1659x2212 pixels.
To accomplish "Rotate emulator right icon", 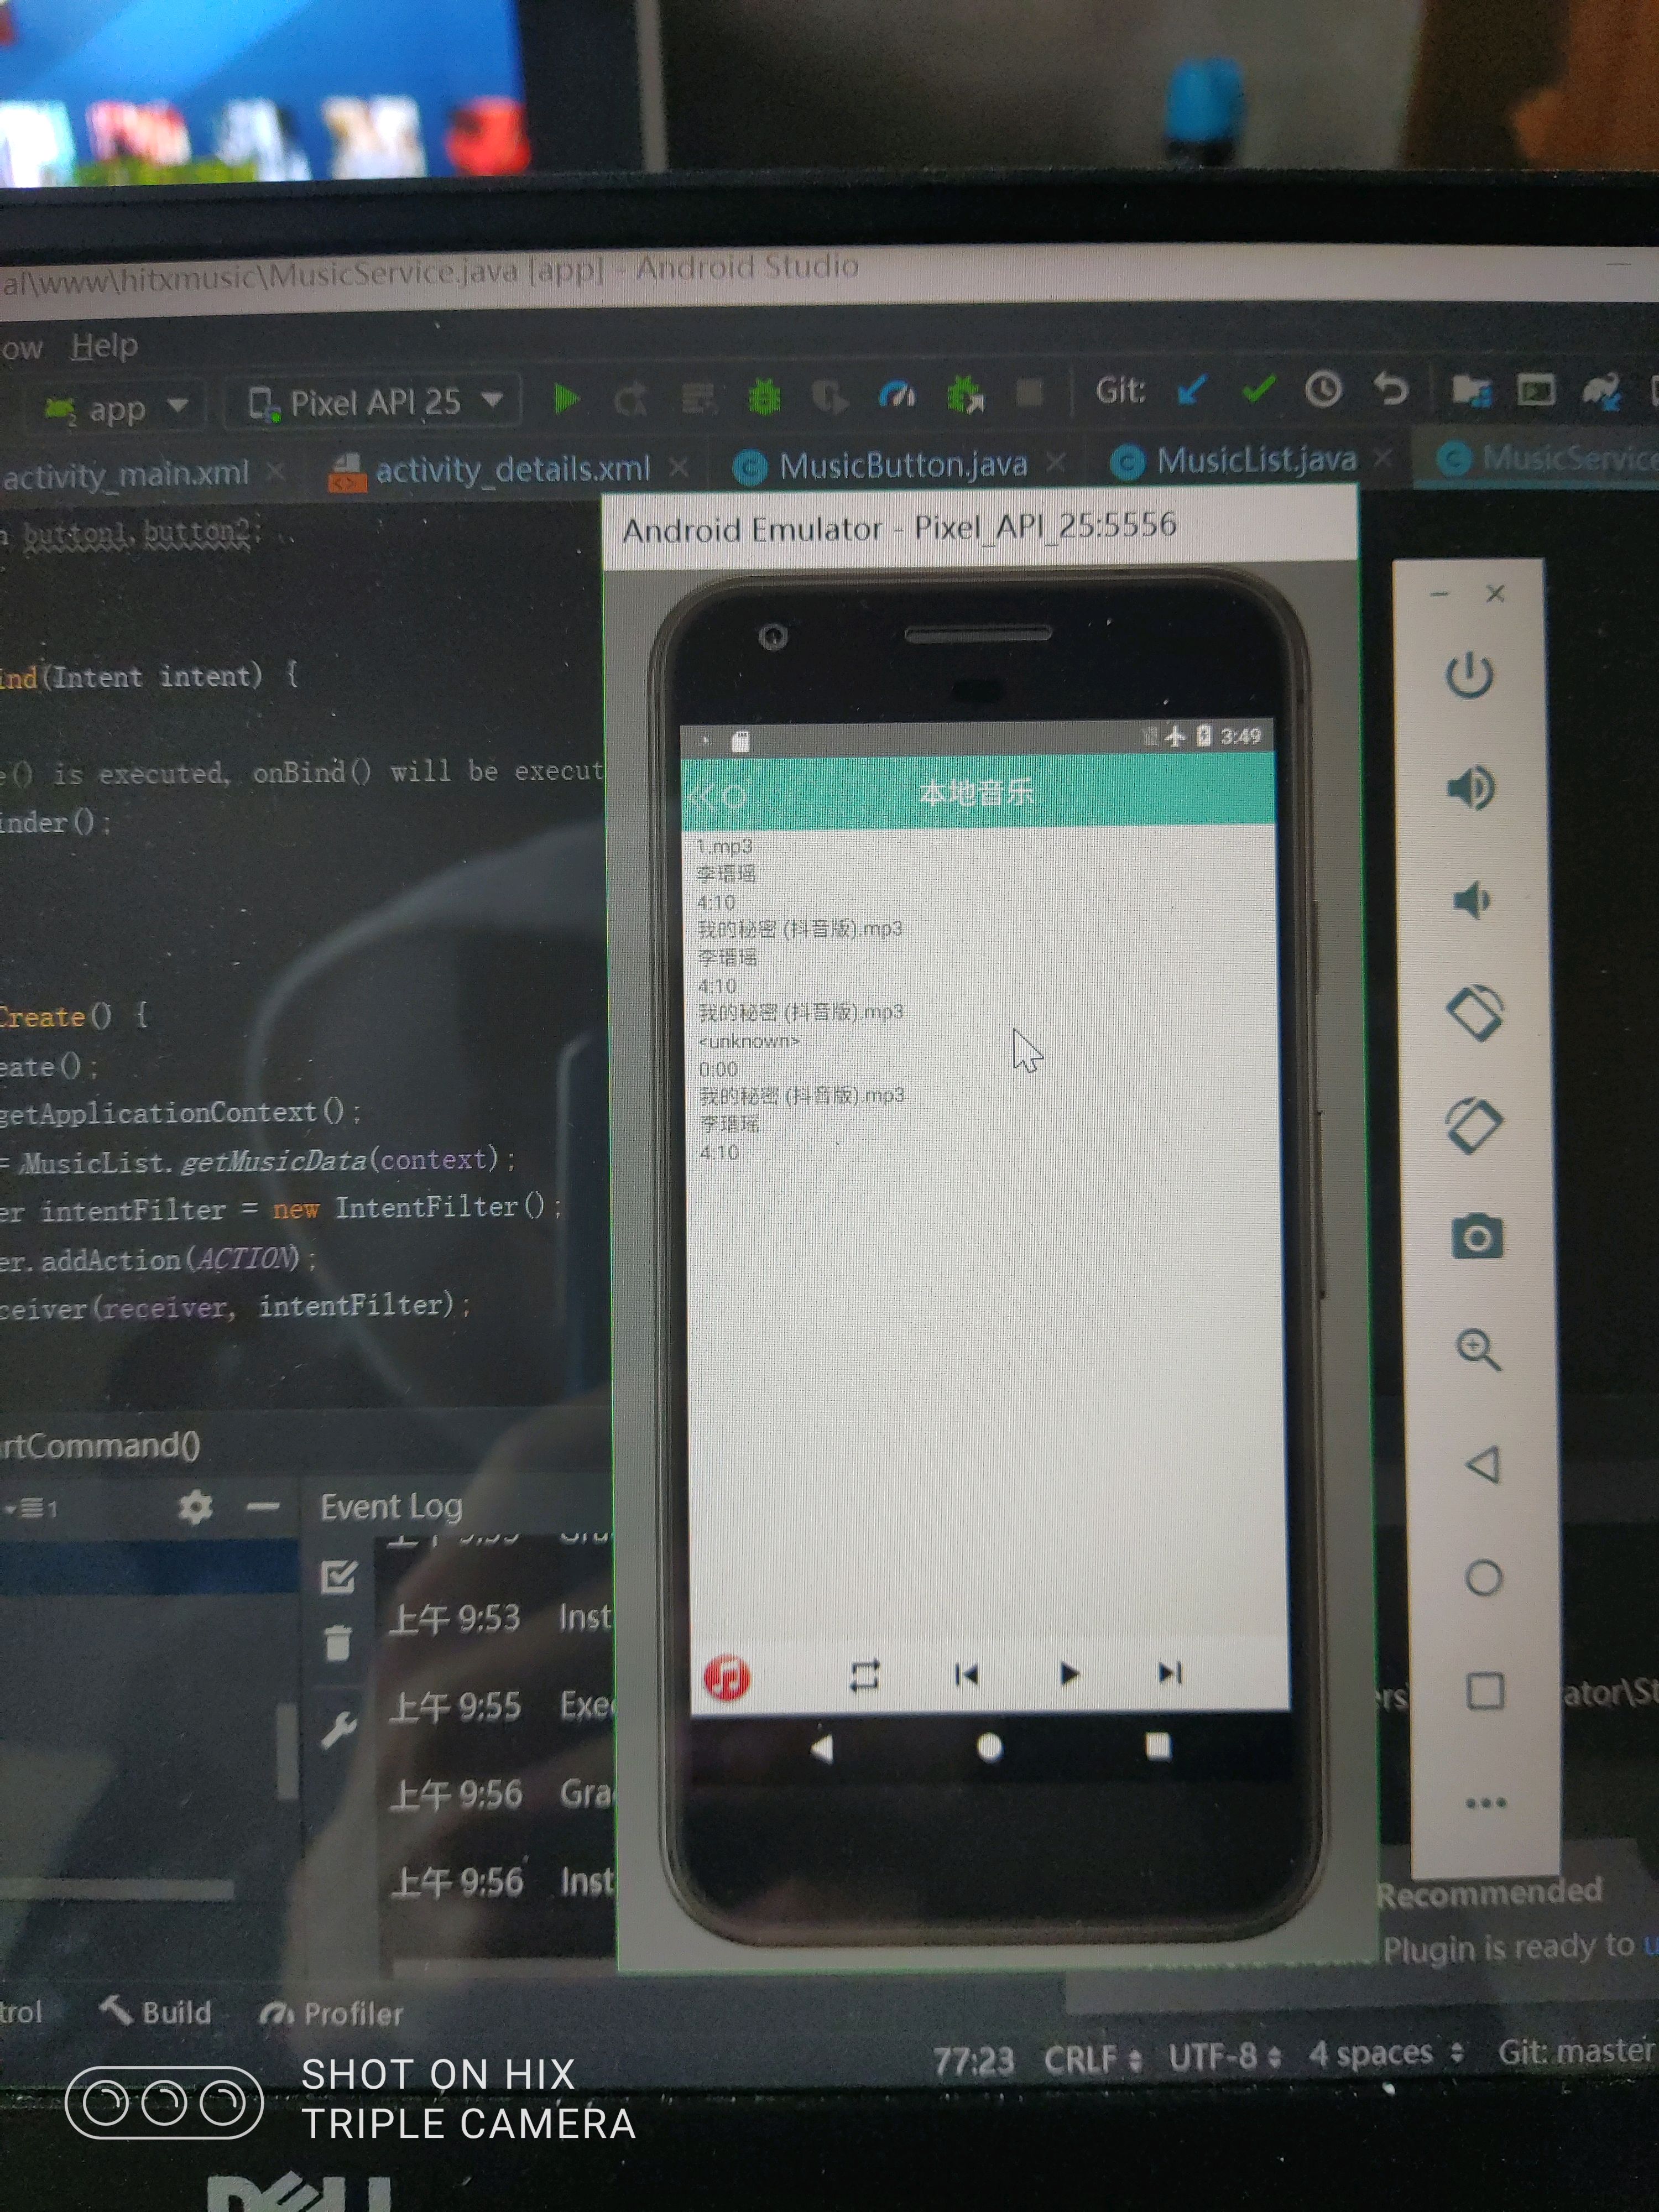I will (x=1475, y=1125).
